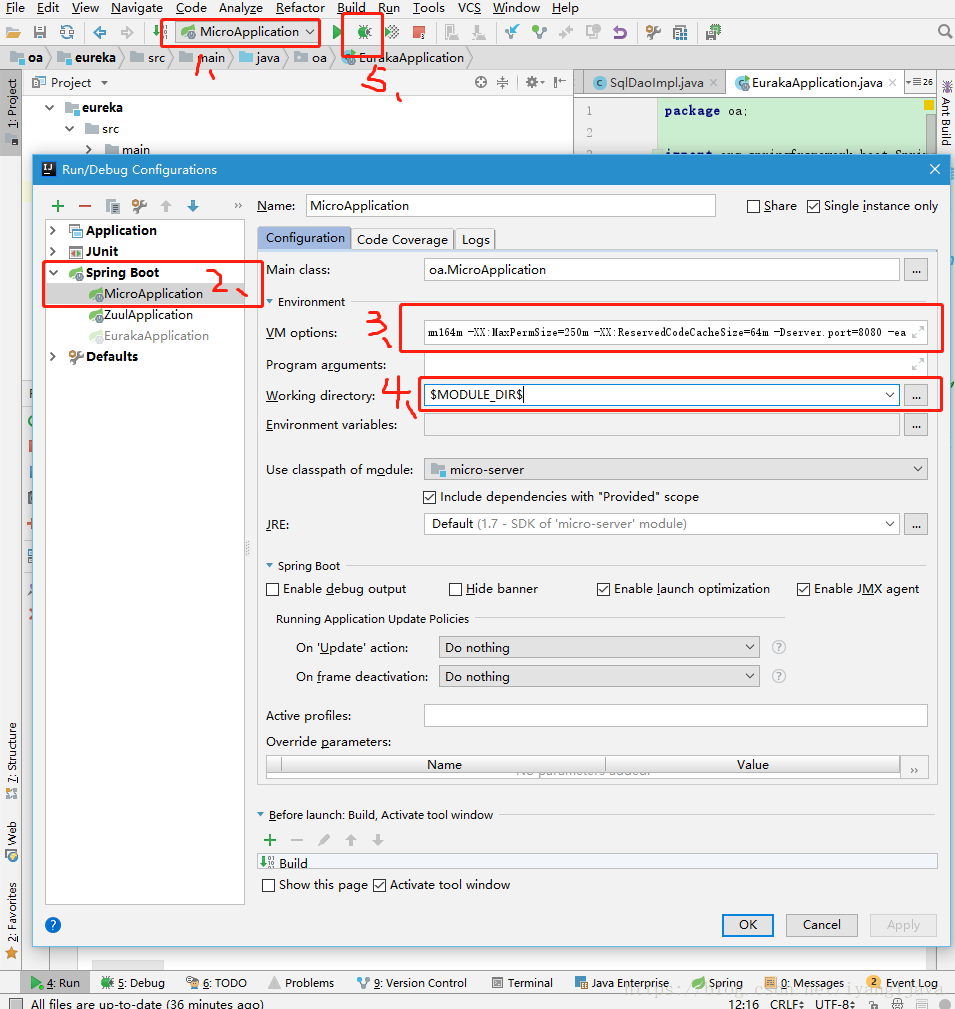Open the VCS menu
Viewport: 955px width, 1009px height.
tap(469, 8)
